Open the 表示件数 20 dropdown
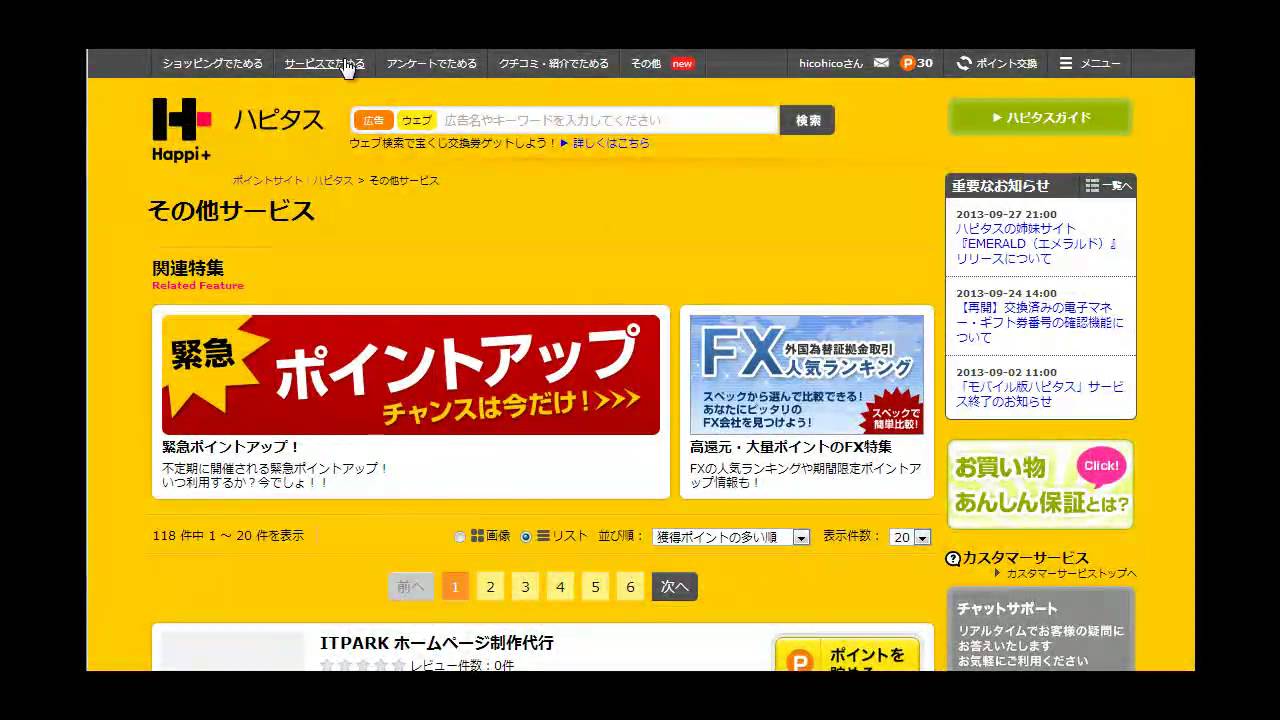This screenshot has height=720, width=1280. (x=910, y=537)
